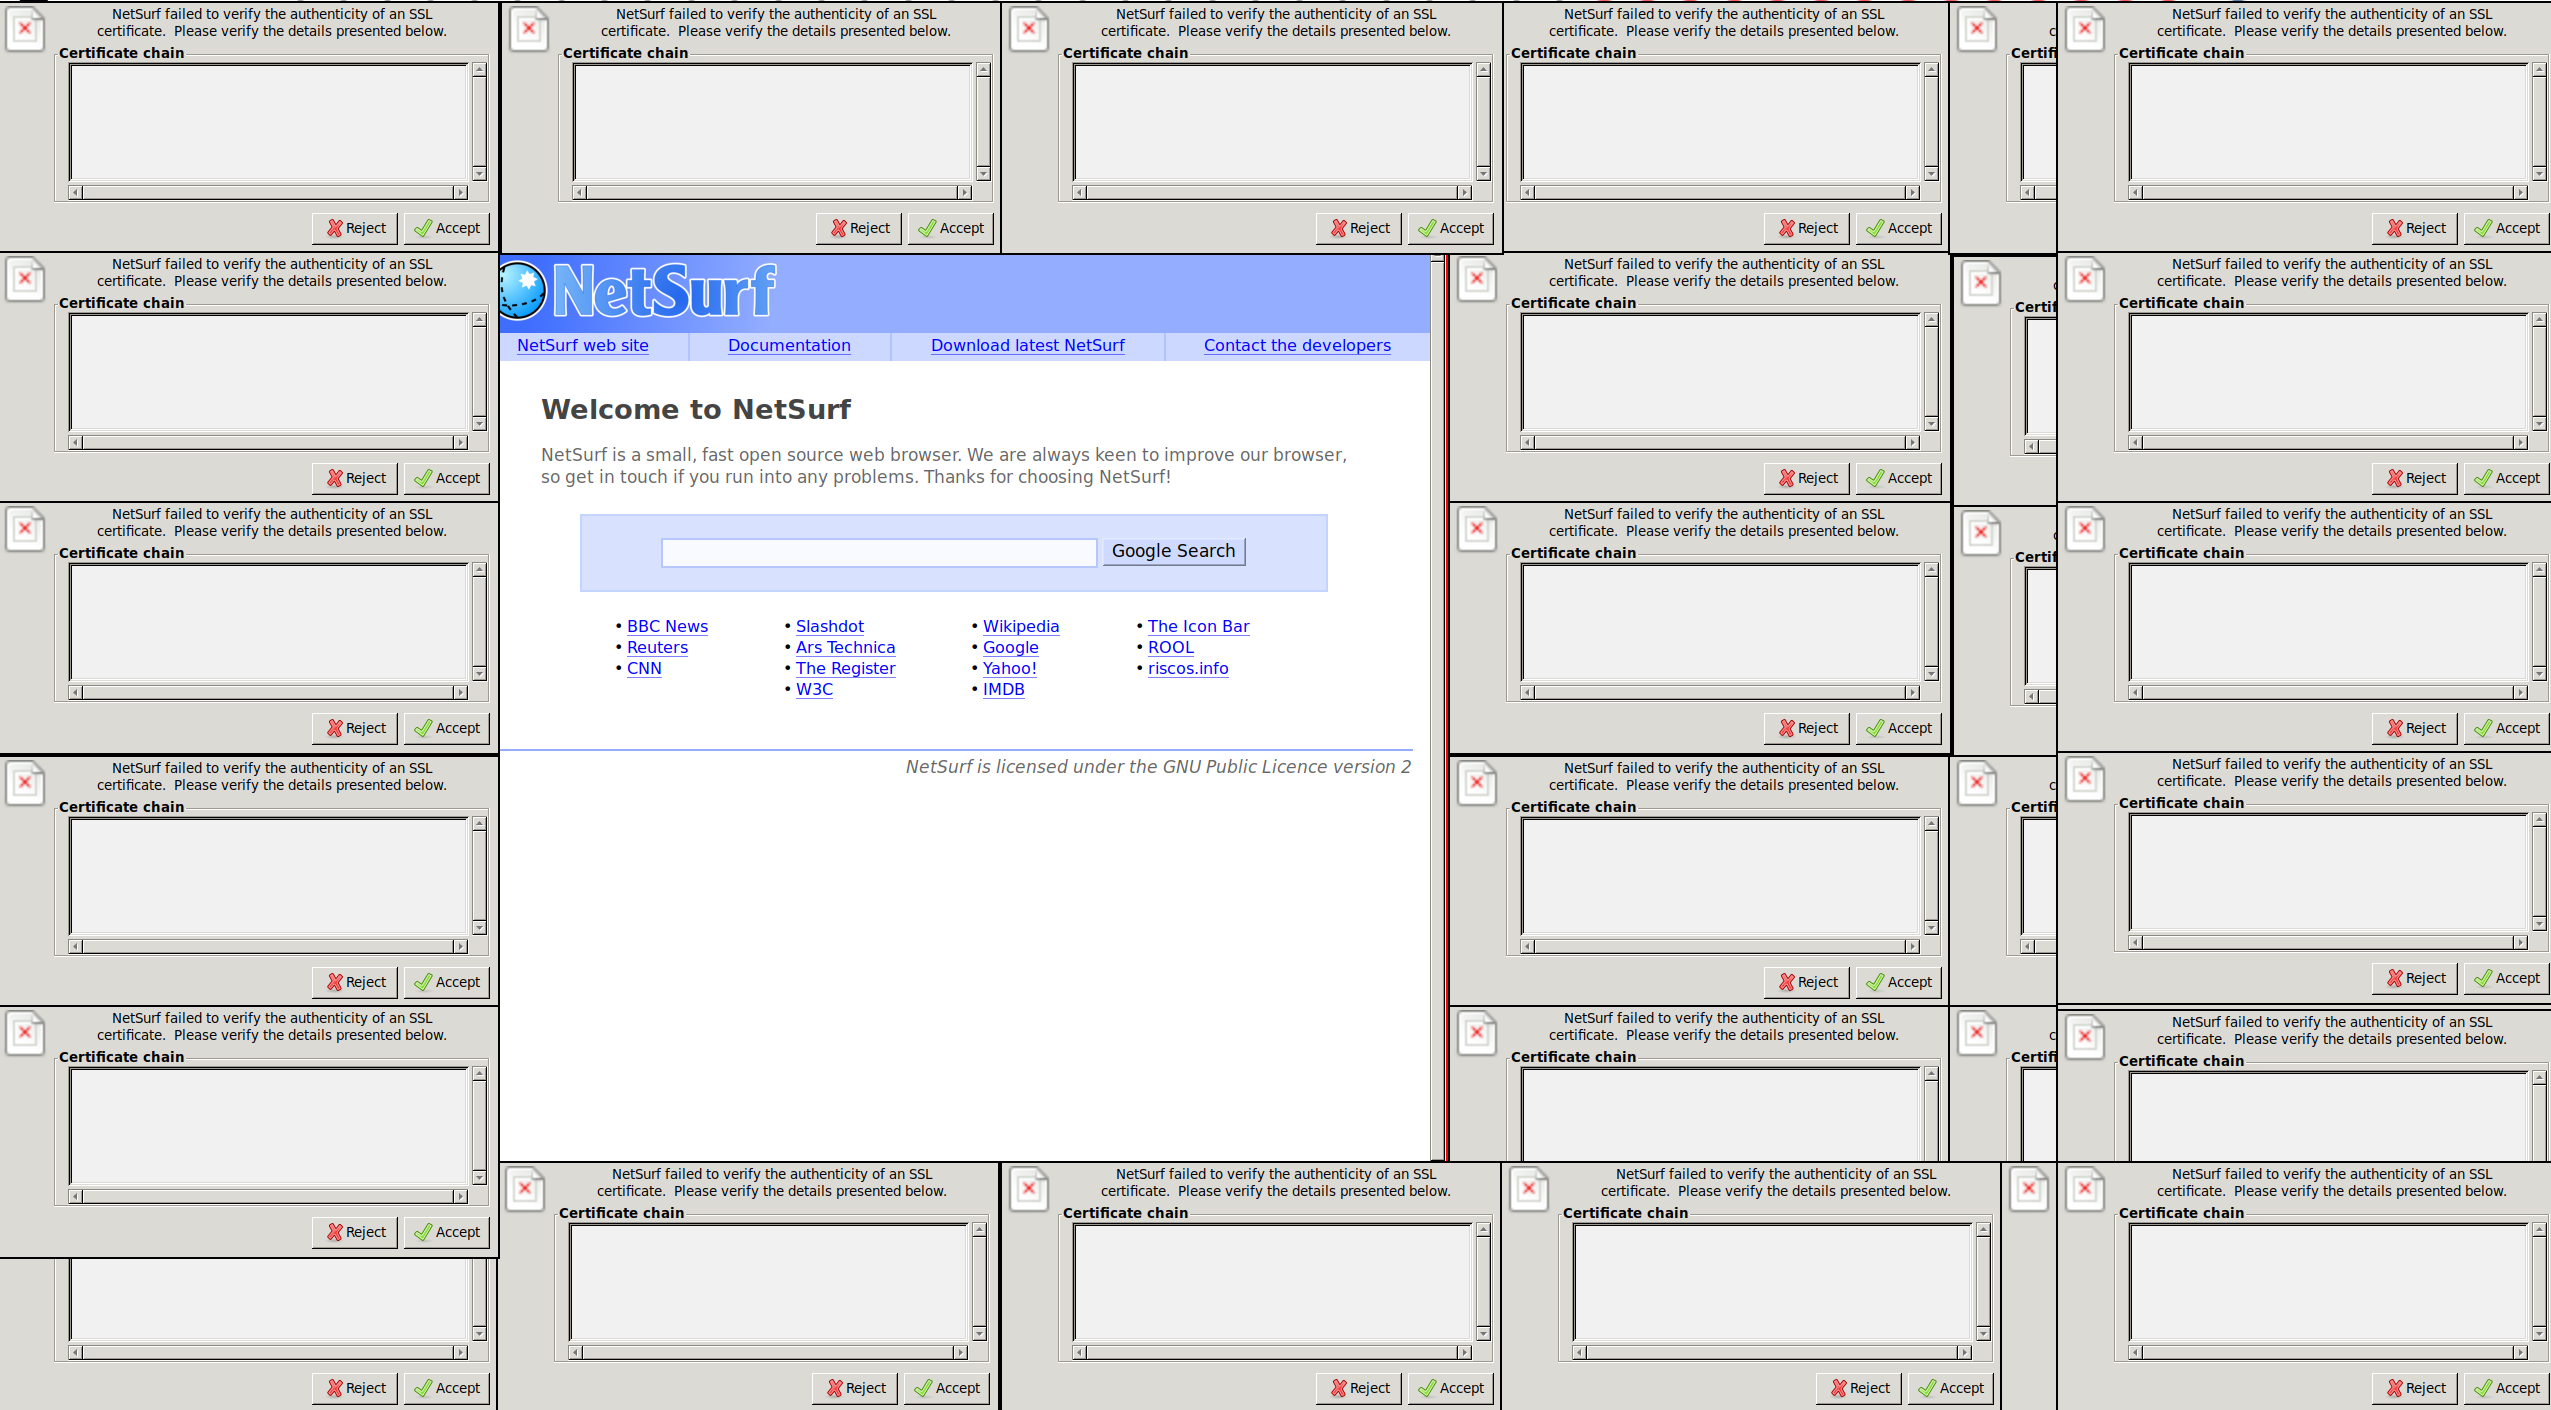Go to the Google link in list
This screenshot has height=1410, width=2551.
pyautogui.click(x=1010, y=647)
